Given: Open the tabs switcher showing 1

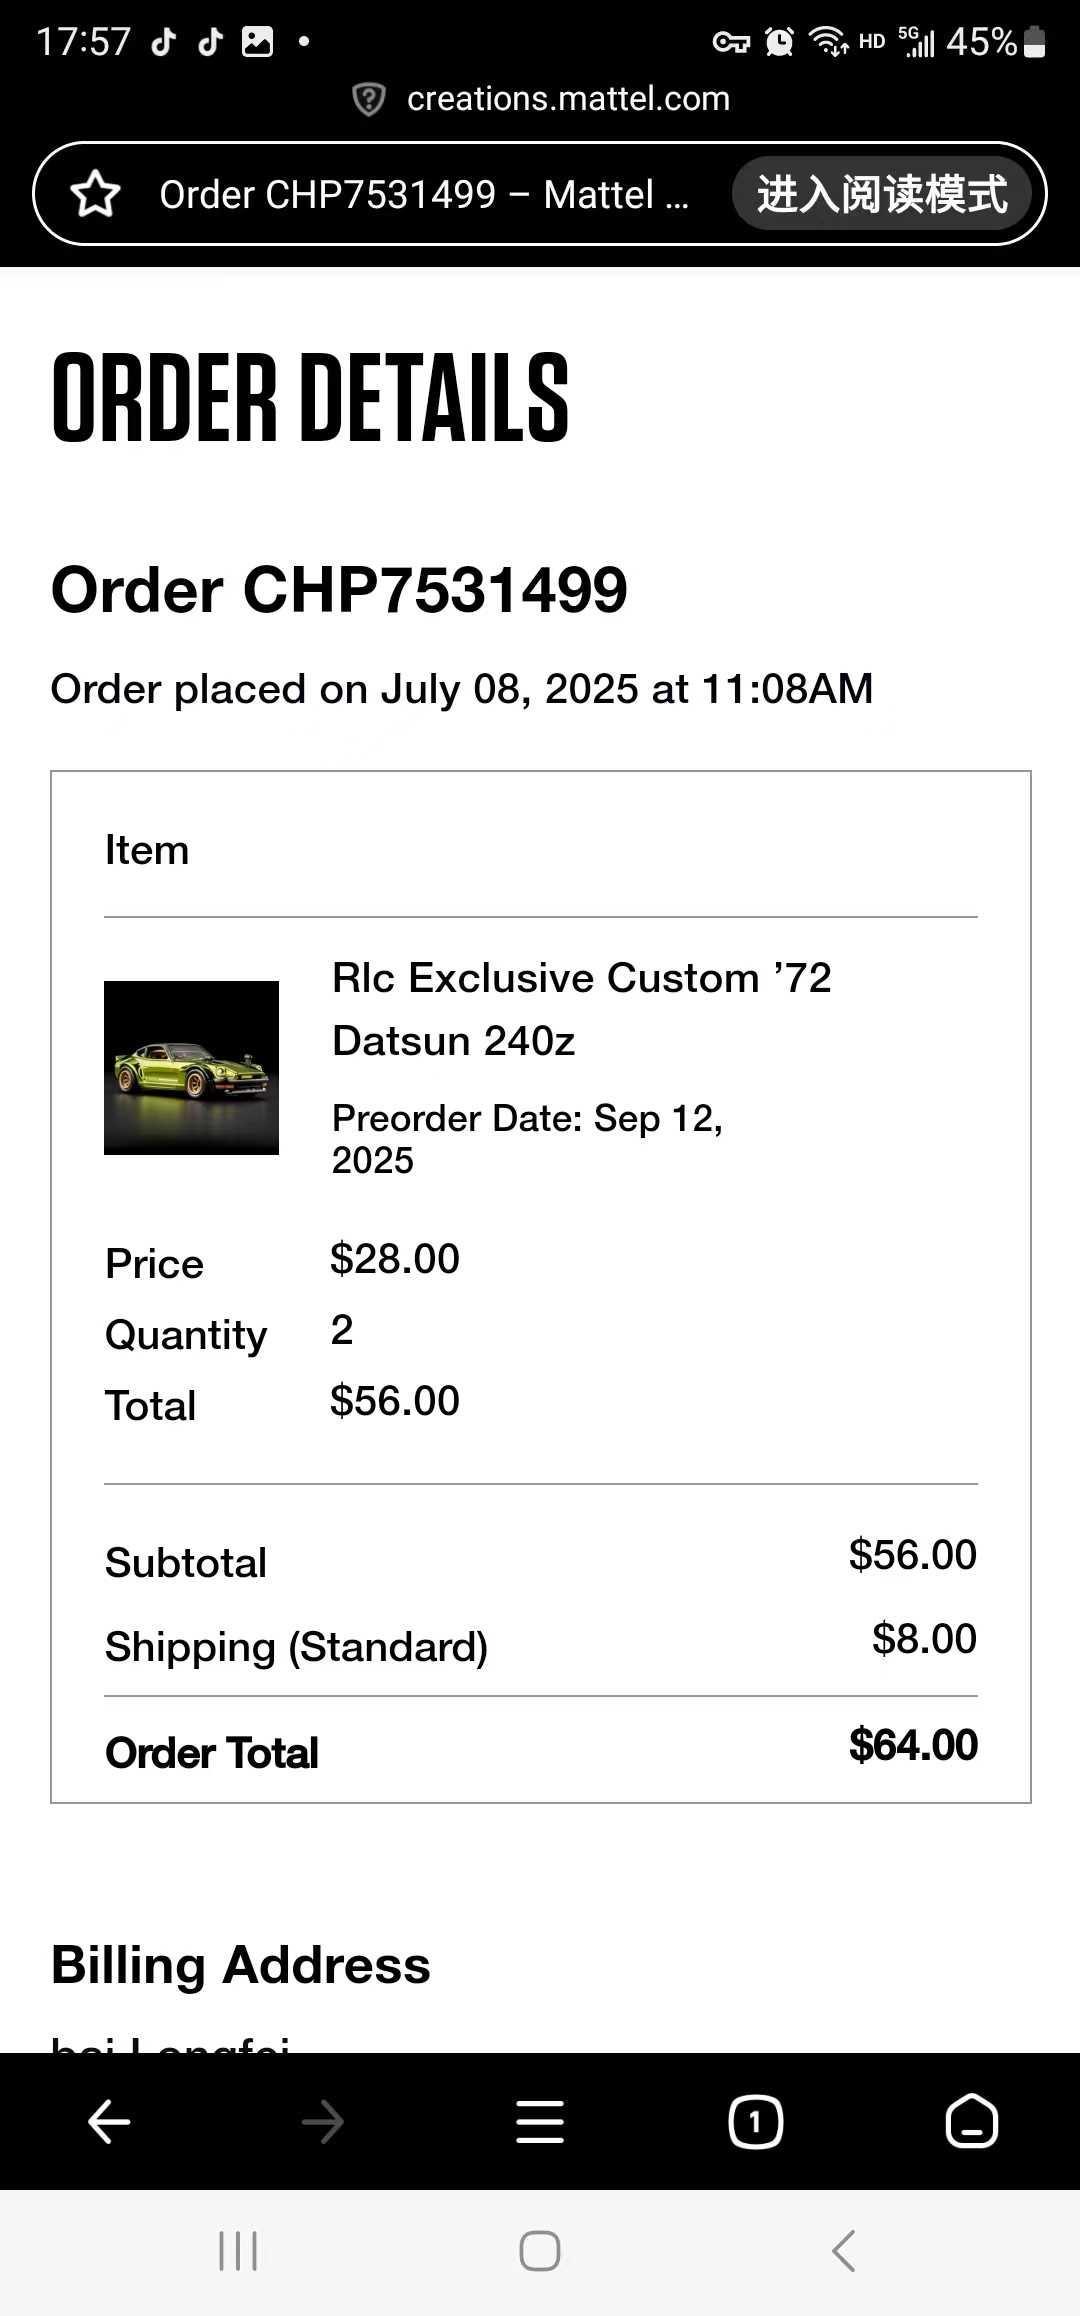Looking at the screenshot, I should click(x=755, y=2121).
